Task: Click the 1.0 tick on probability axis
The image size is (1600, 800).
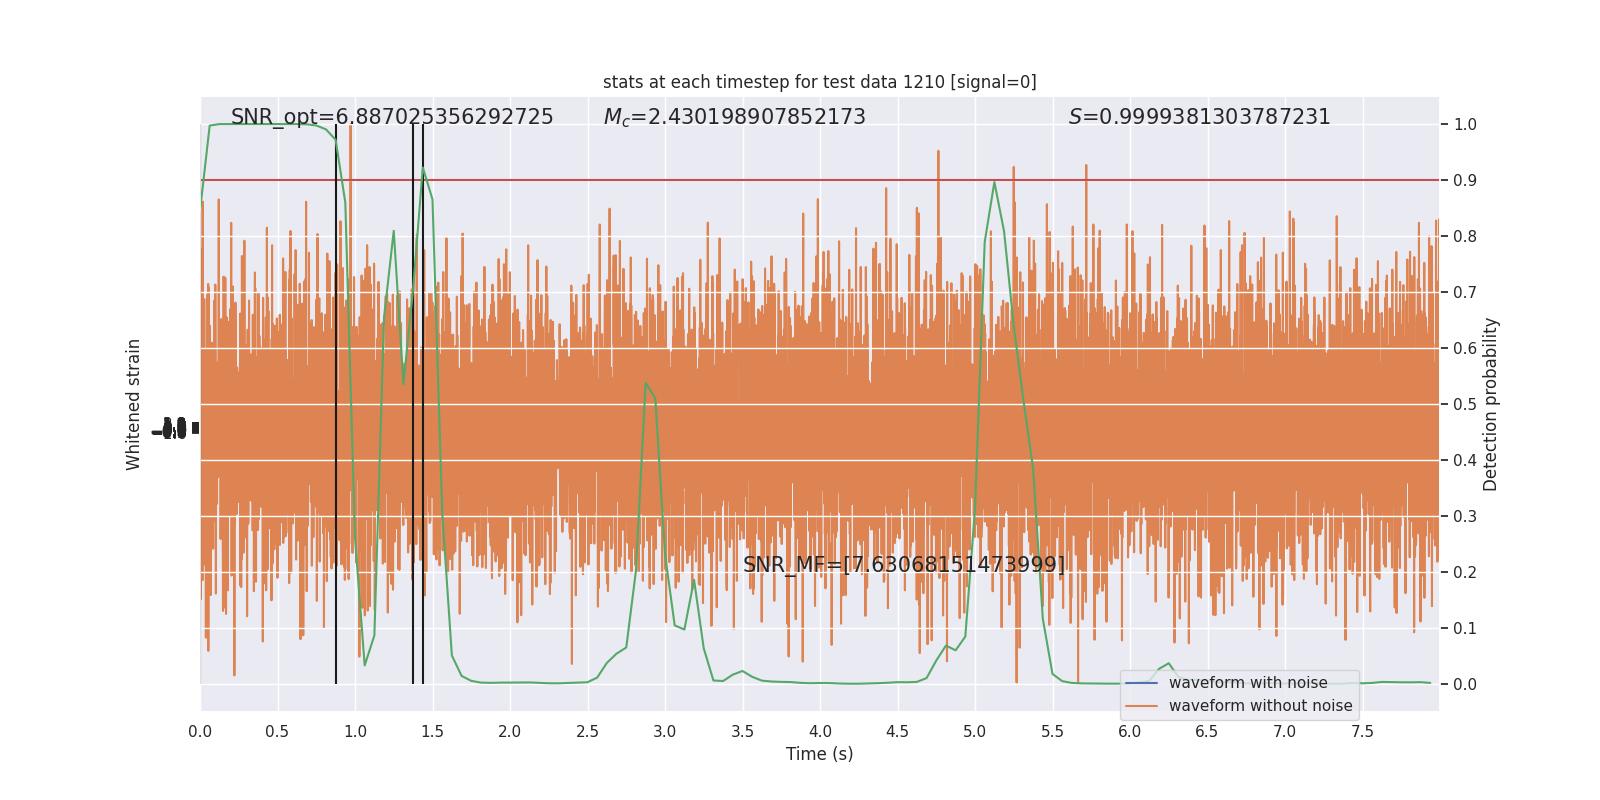Action: click(x=1465, y=125)
